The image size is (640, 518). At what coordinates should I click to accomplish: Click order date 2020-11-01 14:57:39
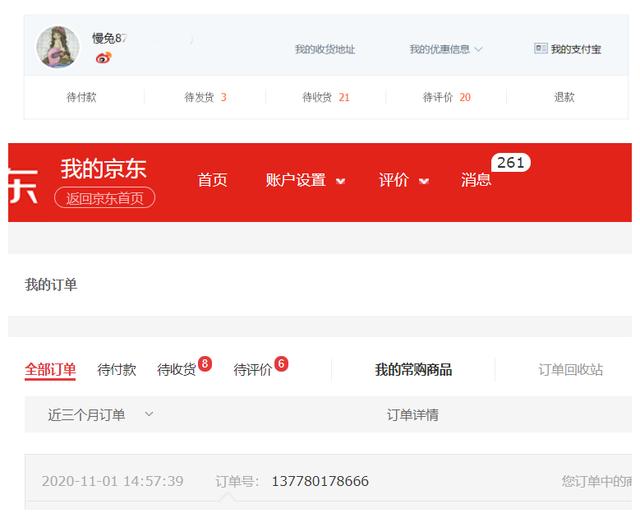coord(113,481)
